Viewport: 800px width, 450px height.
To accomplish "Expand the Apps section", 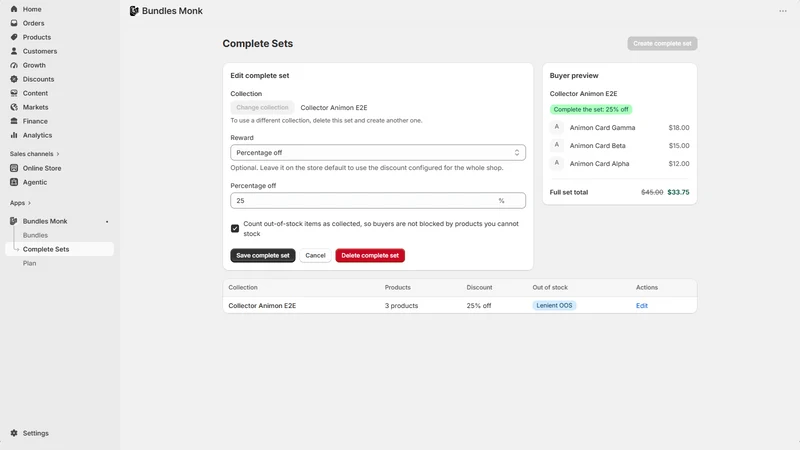I will tap(20, 203).
